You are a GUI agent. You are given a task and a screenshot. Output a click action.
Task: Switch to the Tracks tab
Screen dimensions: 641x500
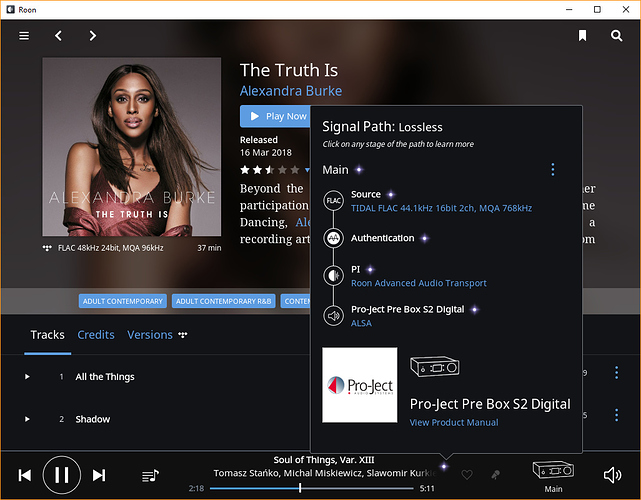pyautogui.click(x=47, y=335)
